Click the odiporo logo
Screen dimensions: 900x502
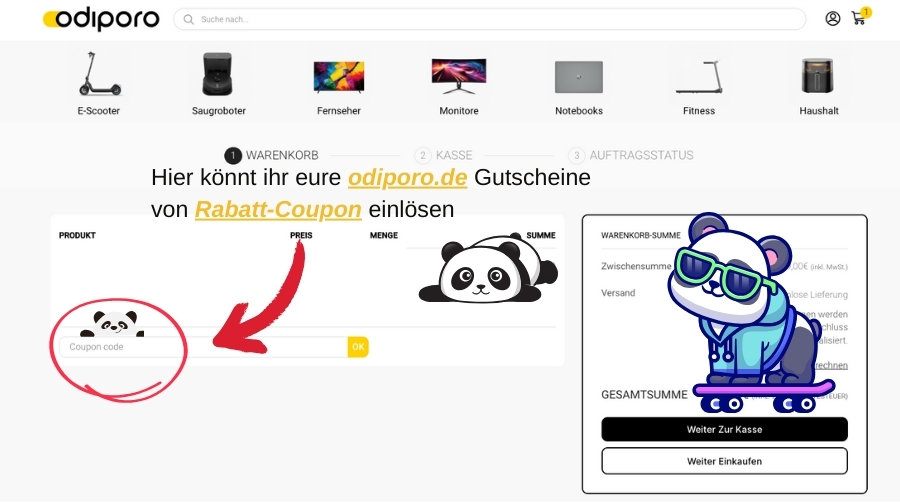click(101, 19)
